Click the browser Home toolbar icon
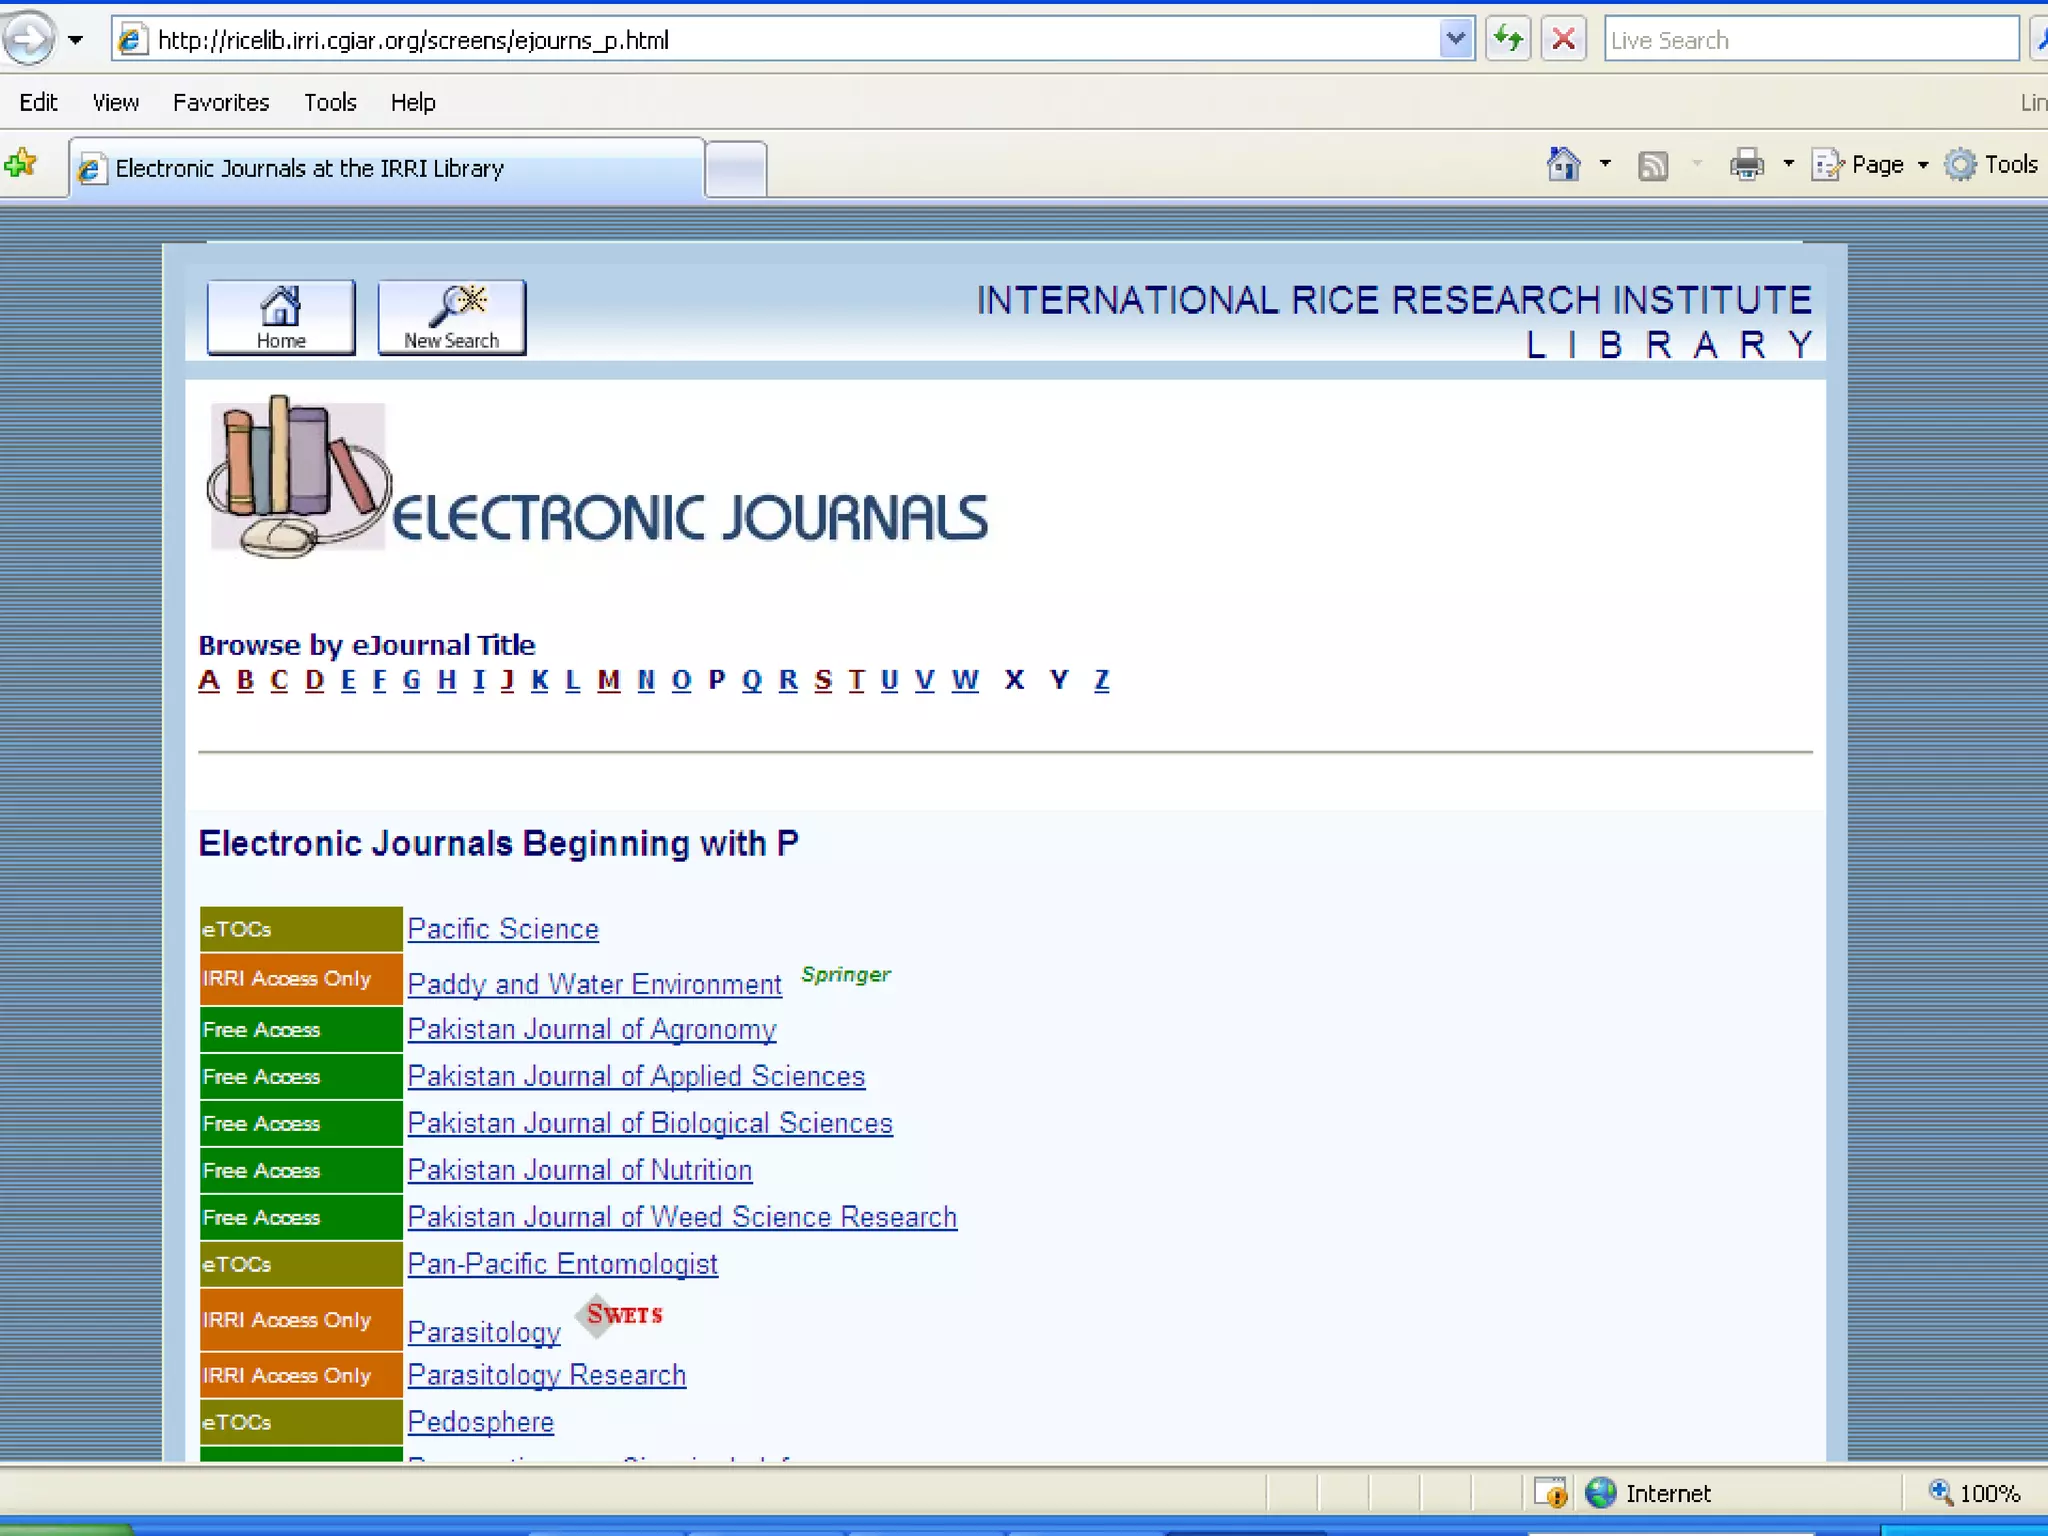Image resolution: width=2048 pixels, height=1536 pixels. click(x=1563, y=164)
